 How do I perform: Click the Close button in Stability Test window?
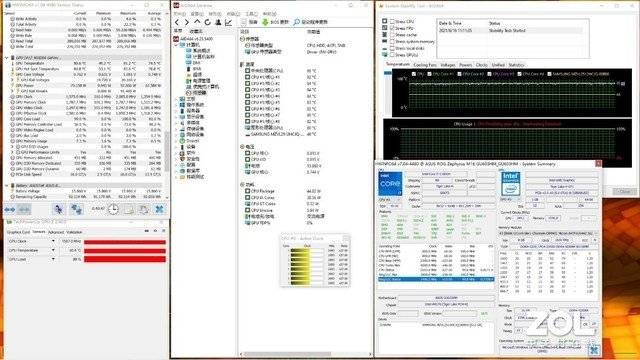(x=624, y=191)
